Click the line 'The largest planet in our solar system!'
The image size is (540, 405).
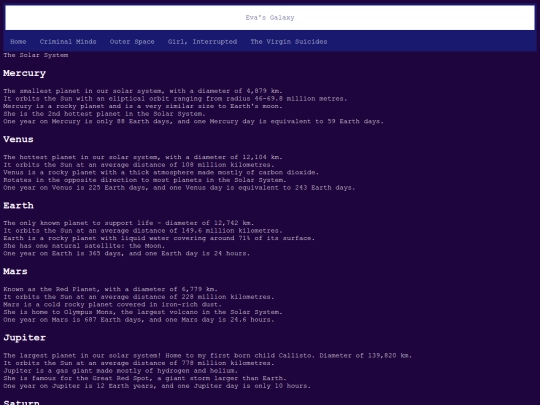[x=208, y=355]
